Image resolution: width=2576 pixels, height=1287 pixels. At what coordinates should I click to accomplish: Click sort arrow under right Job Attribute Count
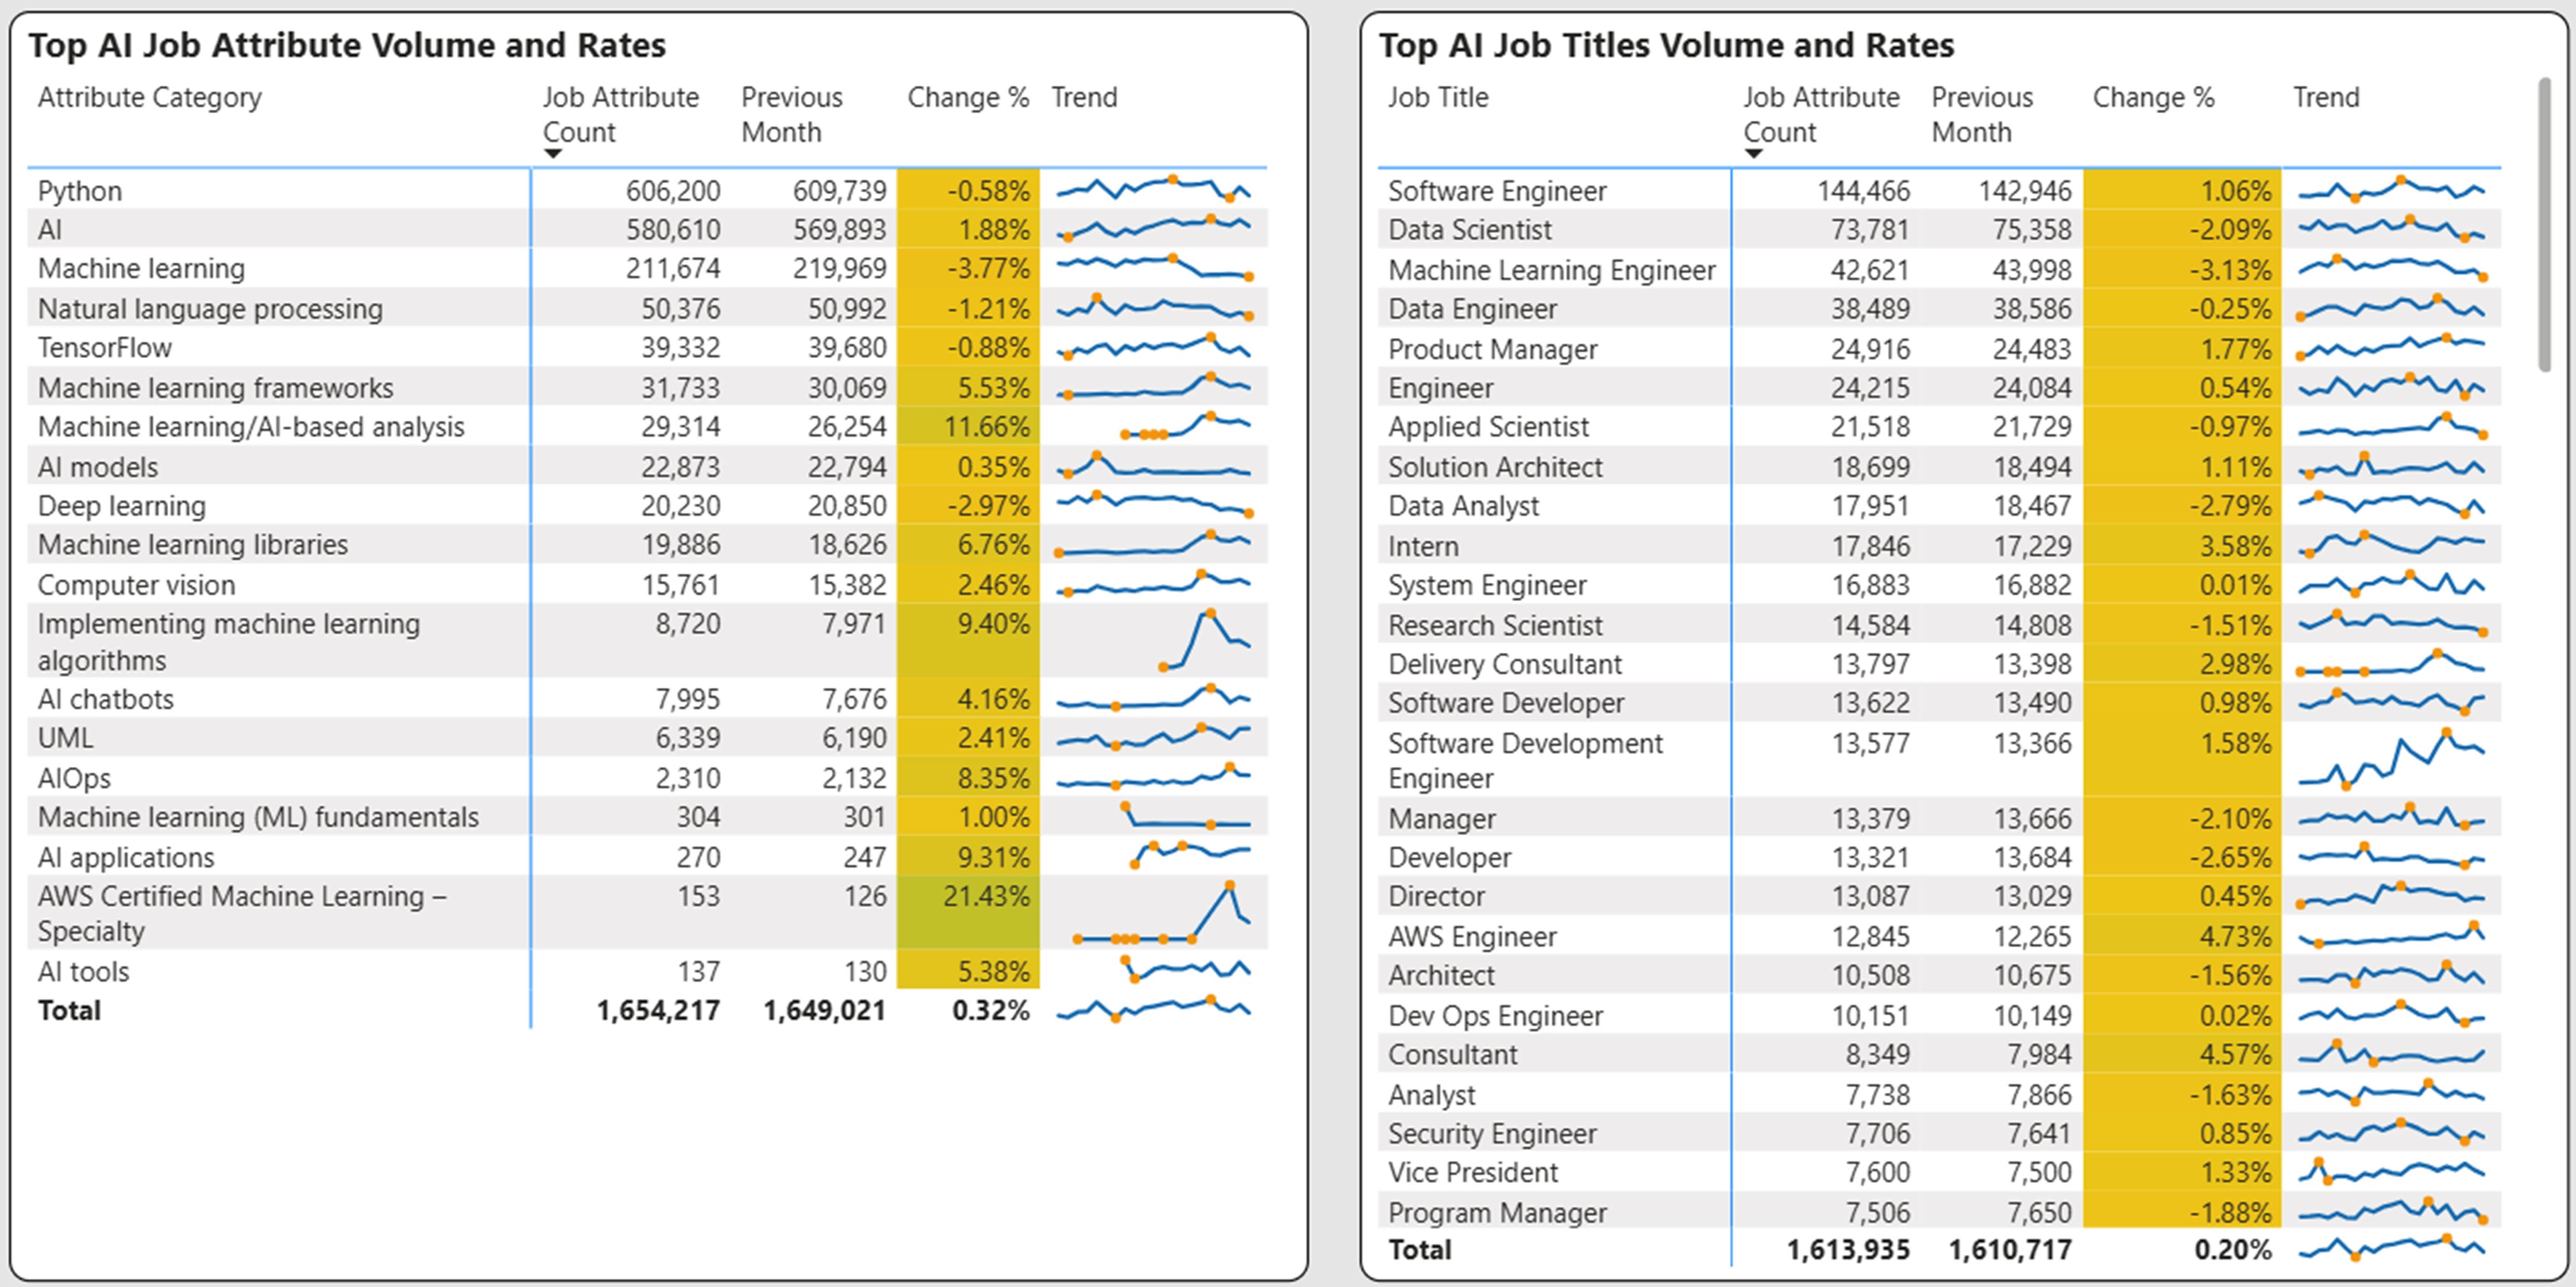1753,154
